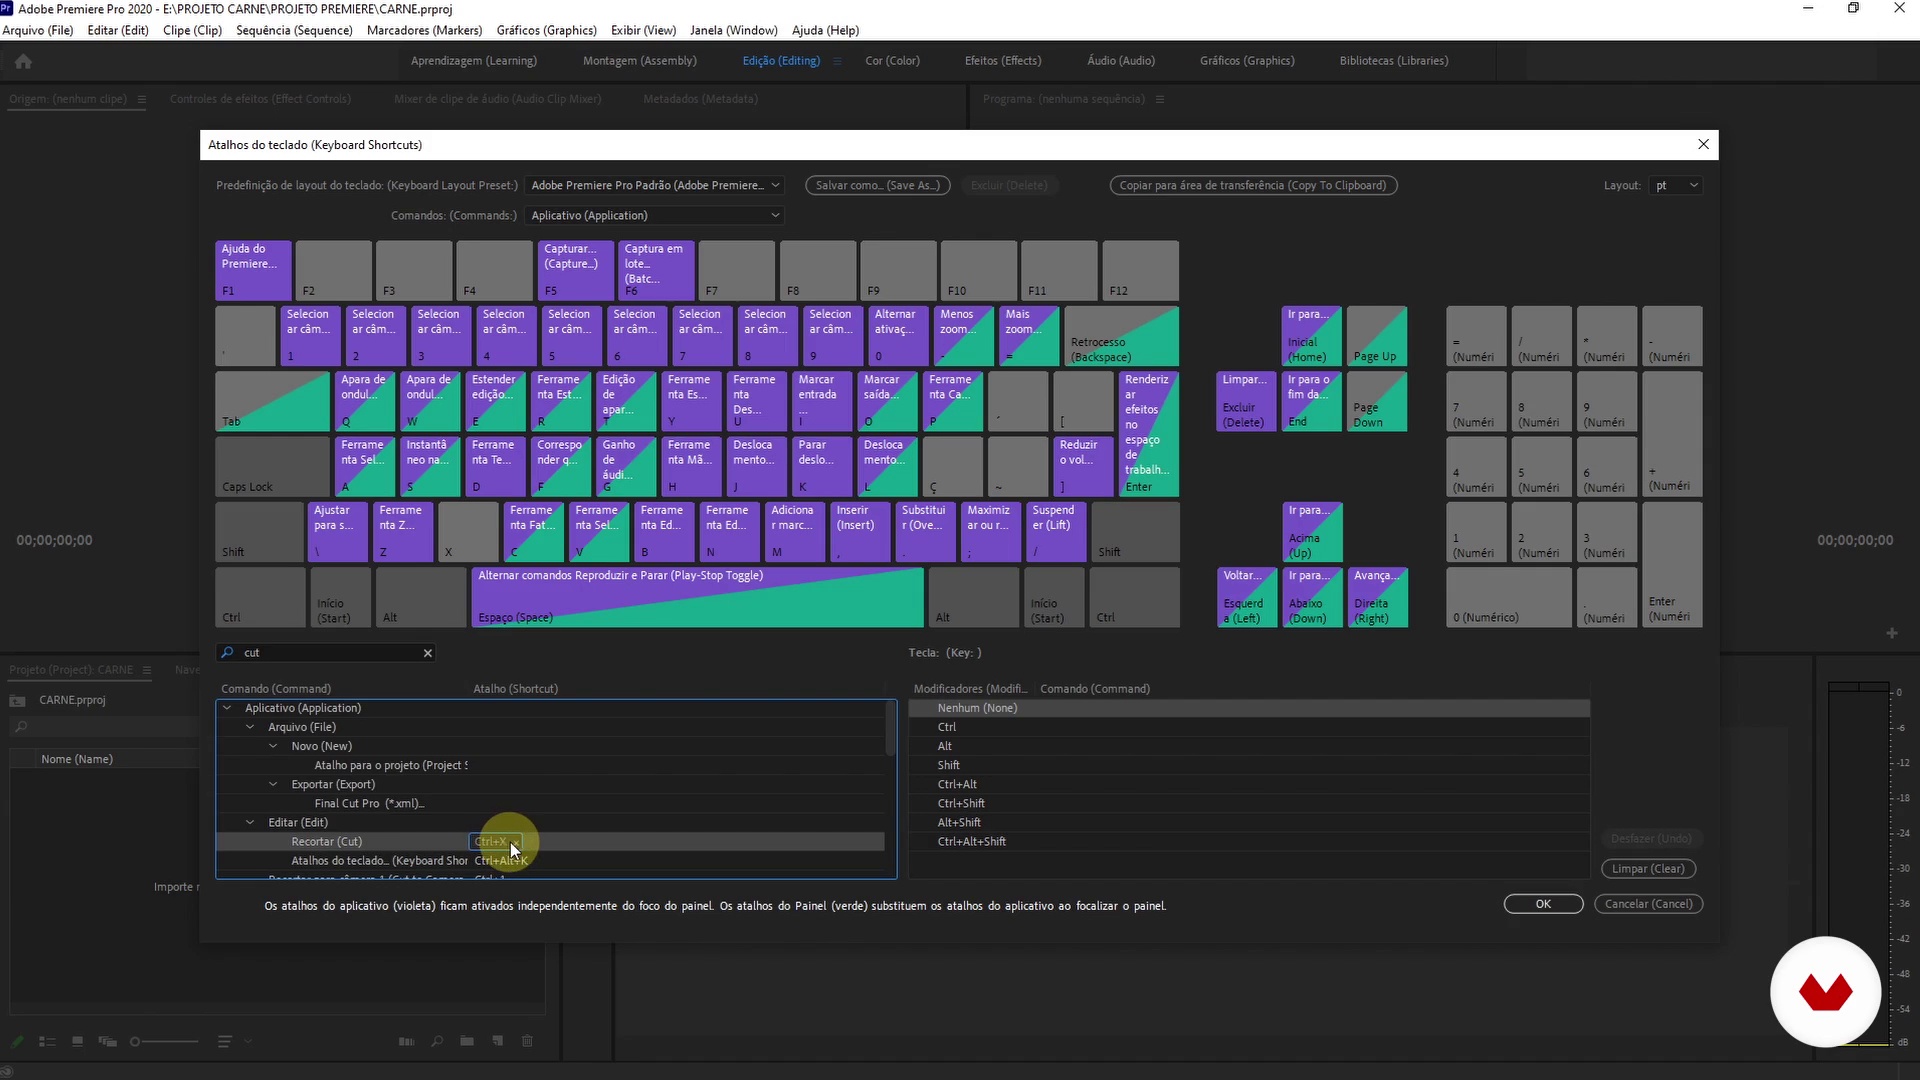The width and height of the screenshot is (1920, 1080).
Task: Select the Excluir (Delete) Limpar key
Action: click(1246, 401)
